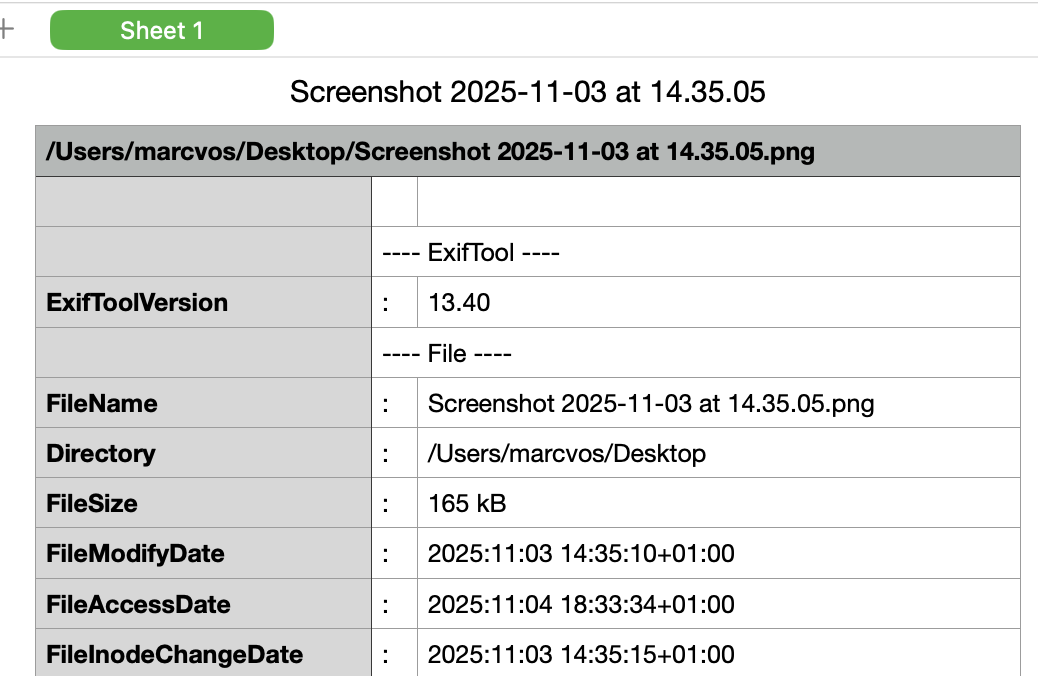This screenshot has width=1038, height=676.
Task: Click the ExifToolVersion label cell
Action: [x=137, y=302]
